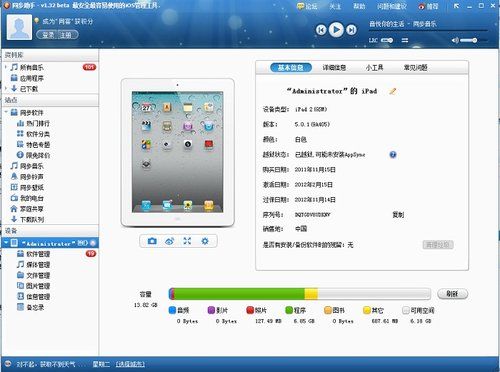Viewport: 500px width, 372px height.
Task: Open 图片管理 picture management item
Action: [x=38, y=286]
